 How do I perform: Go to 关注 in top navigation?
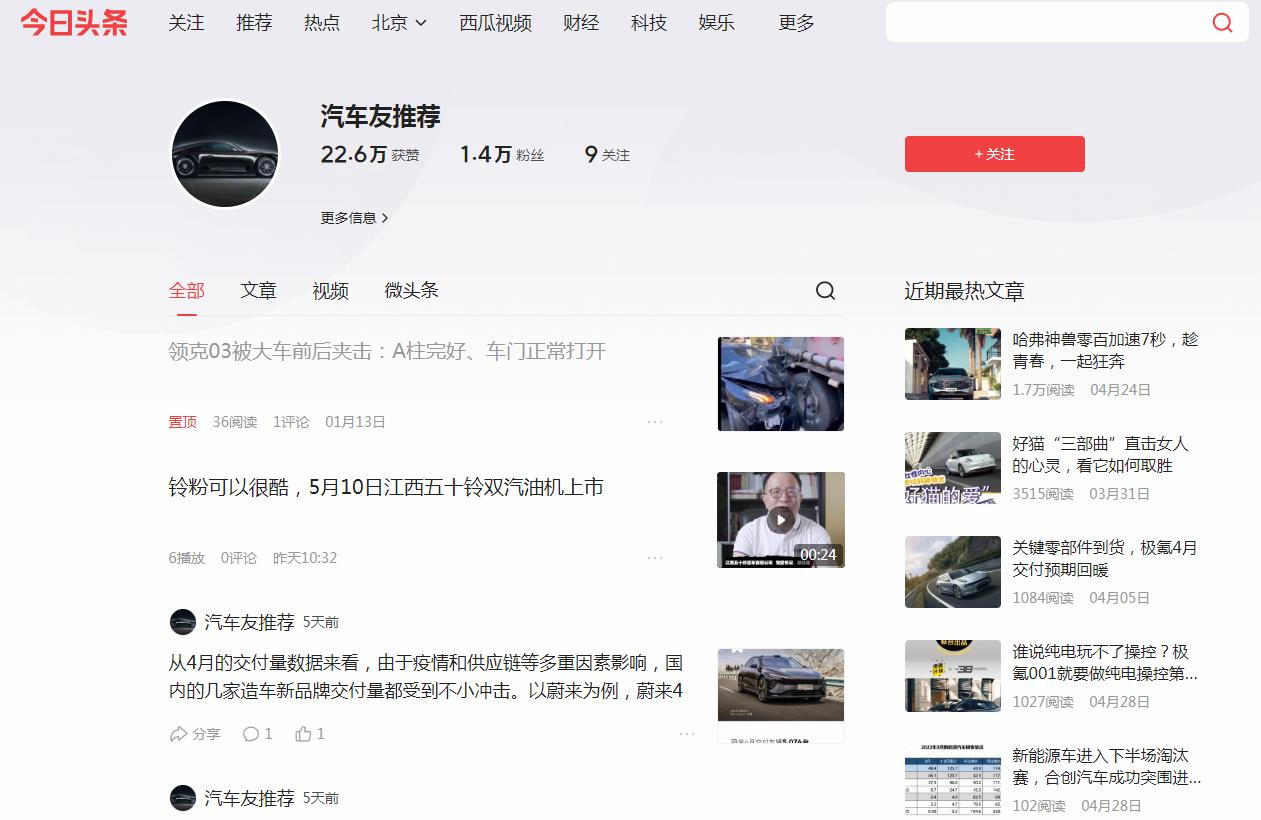tap(186, 22)
